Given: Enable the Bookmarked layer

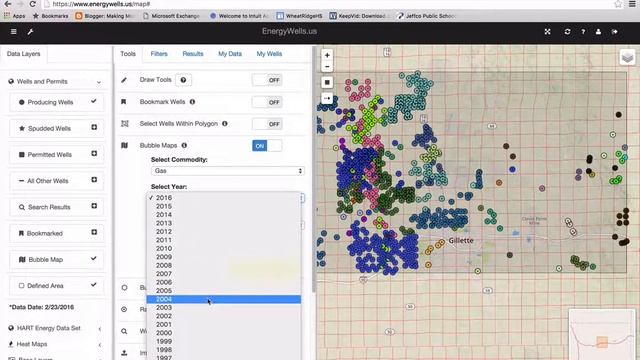Looking at the screenshot, I should (94, 232).
